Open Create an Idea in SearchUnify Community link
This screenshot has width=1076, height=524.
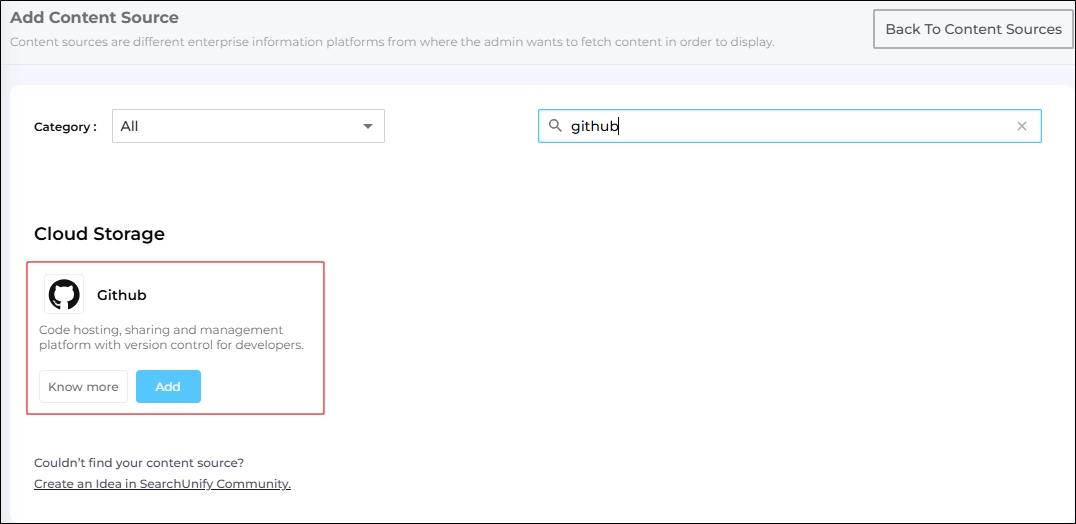tap(162, 484)
